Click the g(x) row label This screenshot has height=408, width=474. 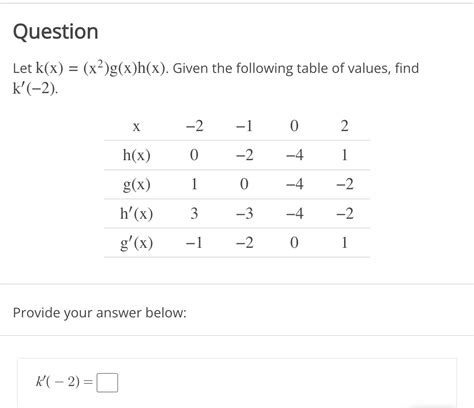click(137, 185)
